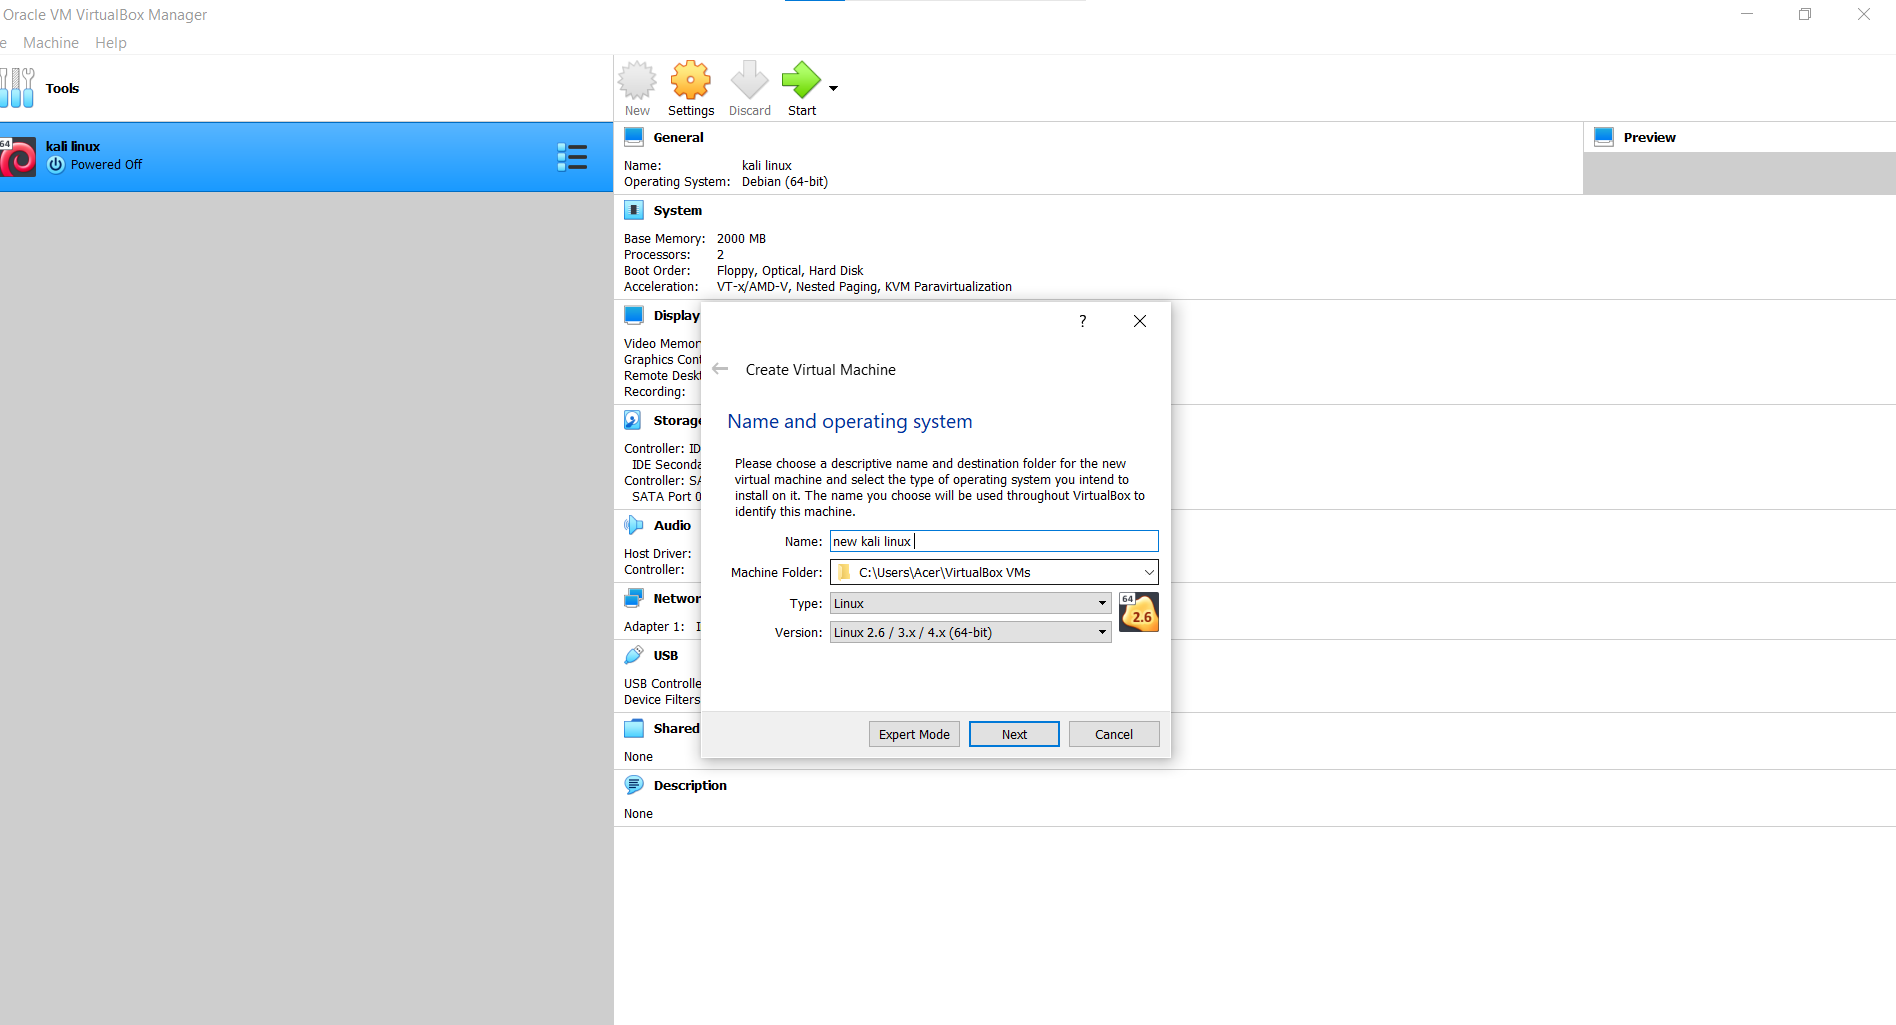Click the Expert Mode button
Viewport: 1896px width, 1025px height.
pos(914,734)
